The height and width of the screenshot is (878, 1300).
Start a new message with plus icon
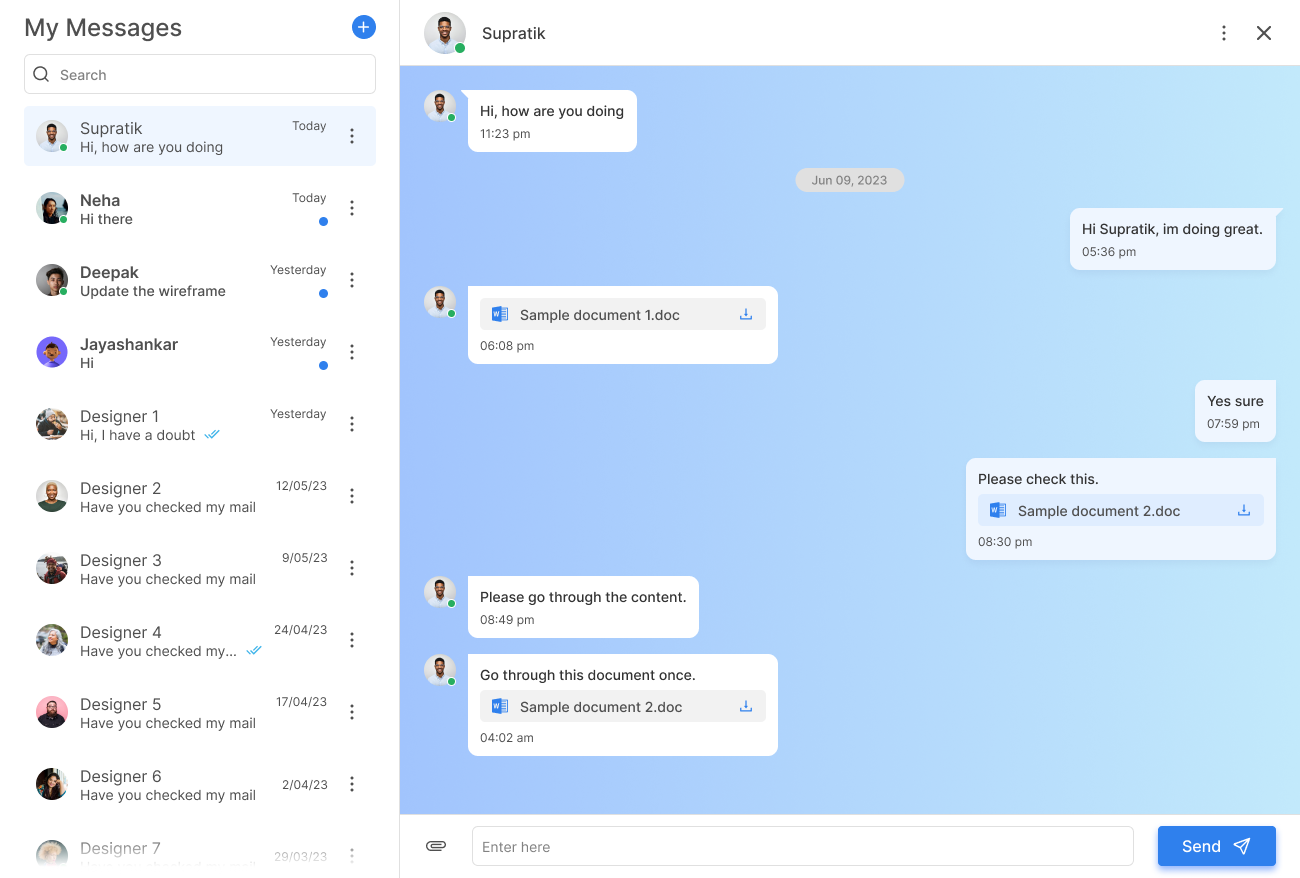pyautogui.click(x=364, y=27)
